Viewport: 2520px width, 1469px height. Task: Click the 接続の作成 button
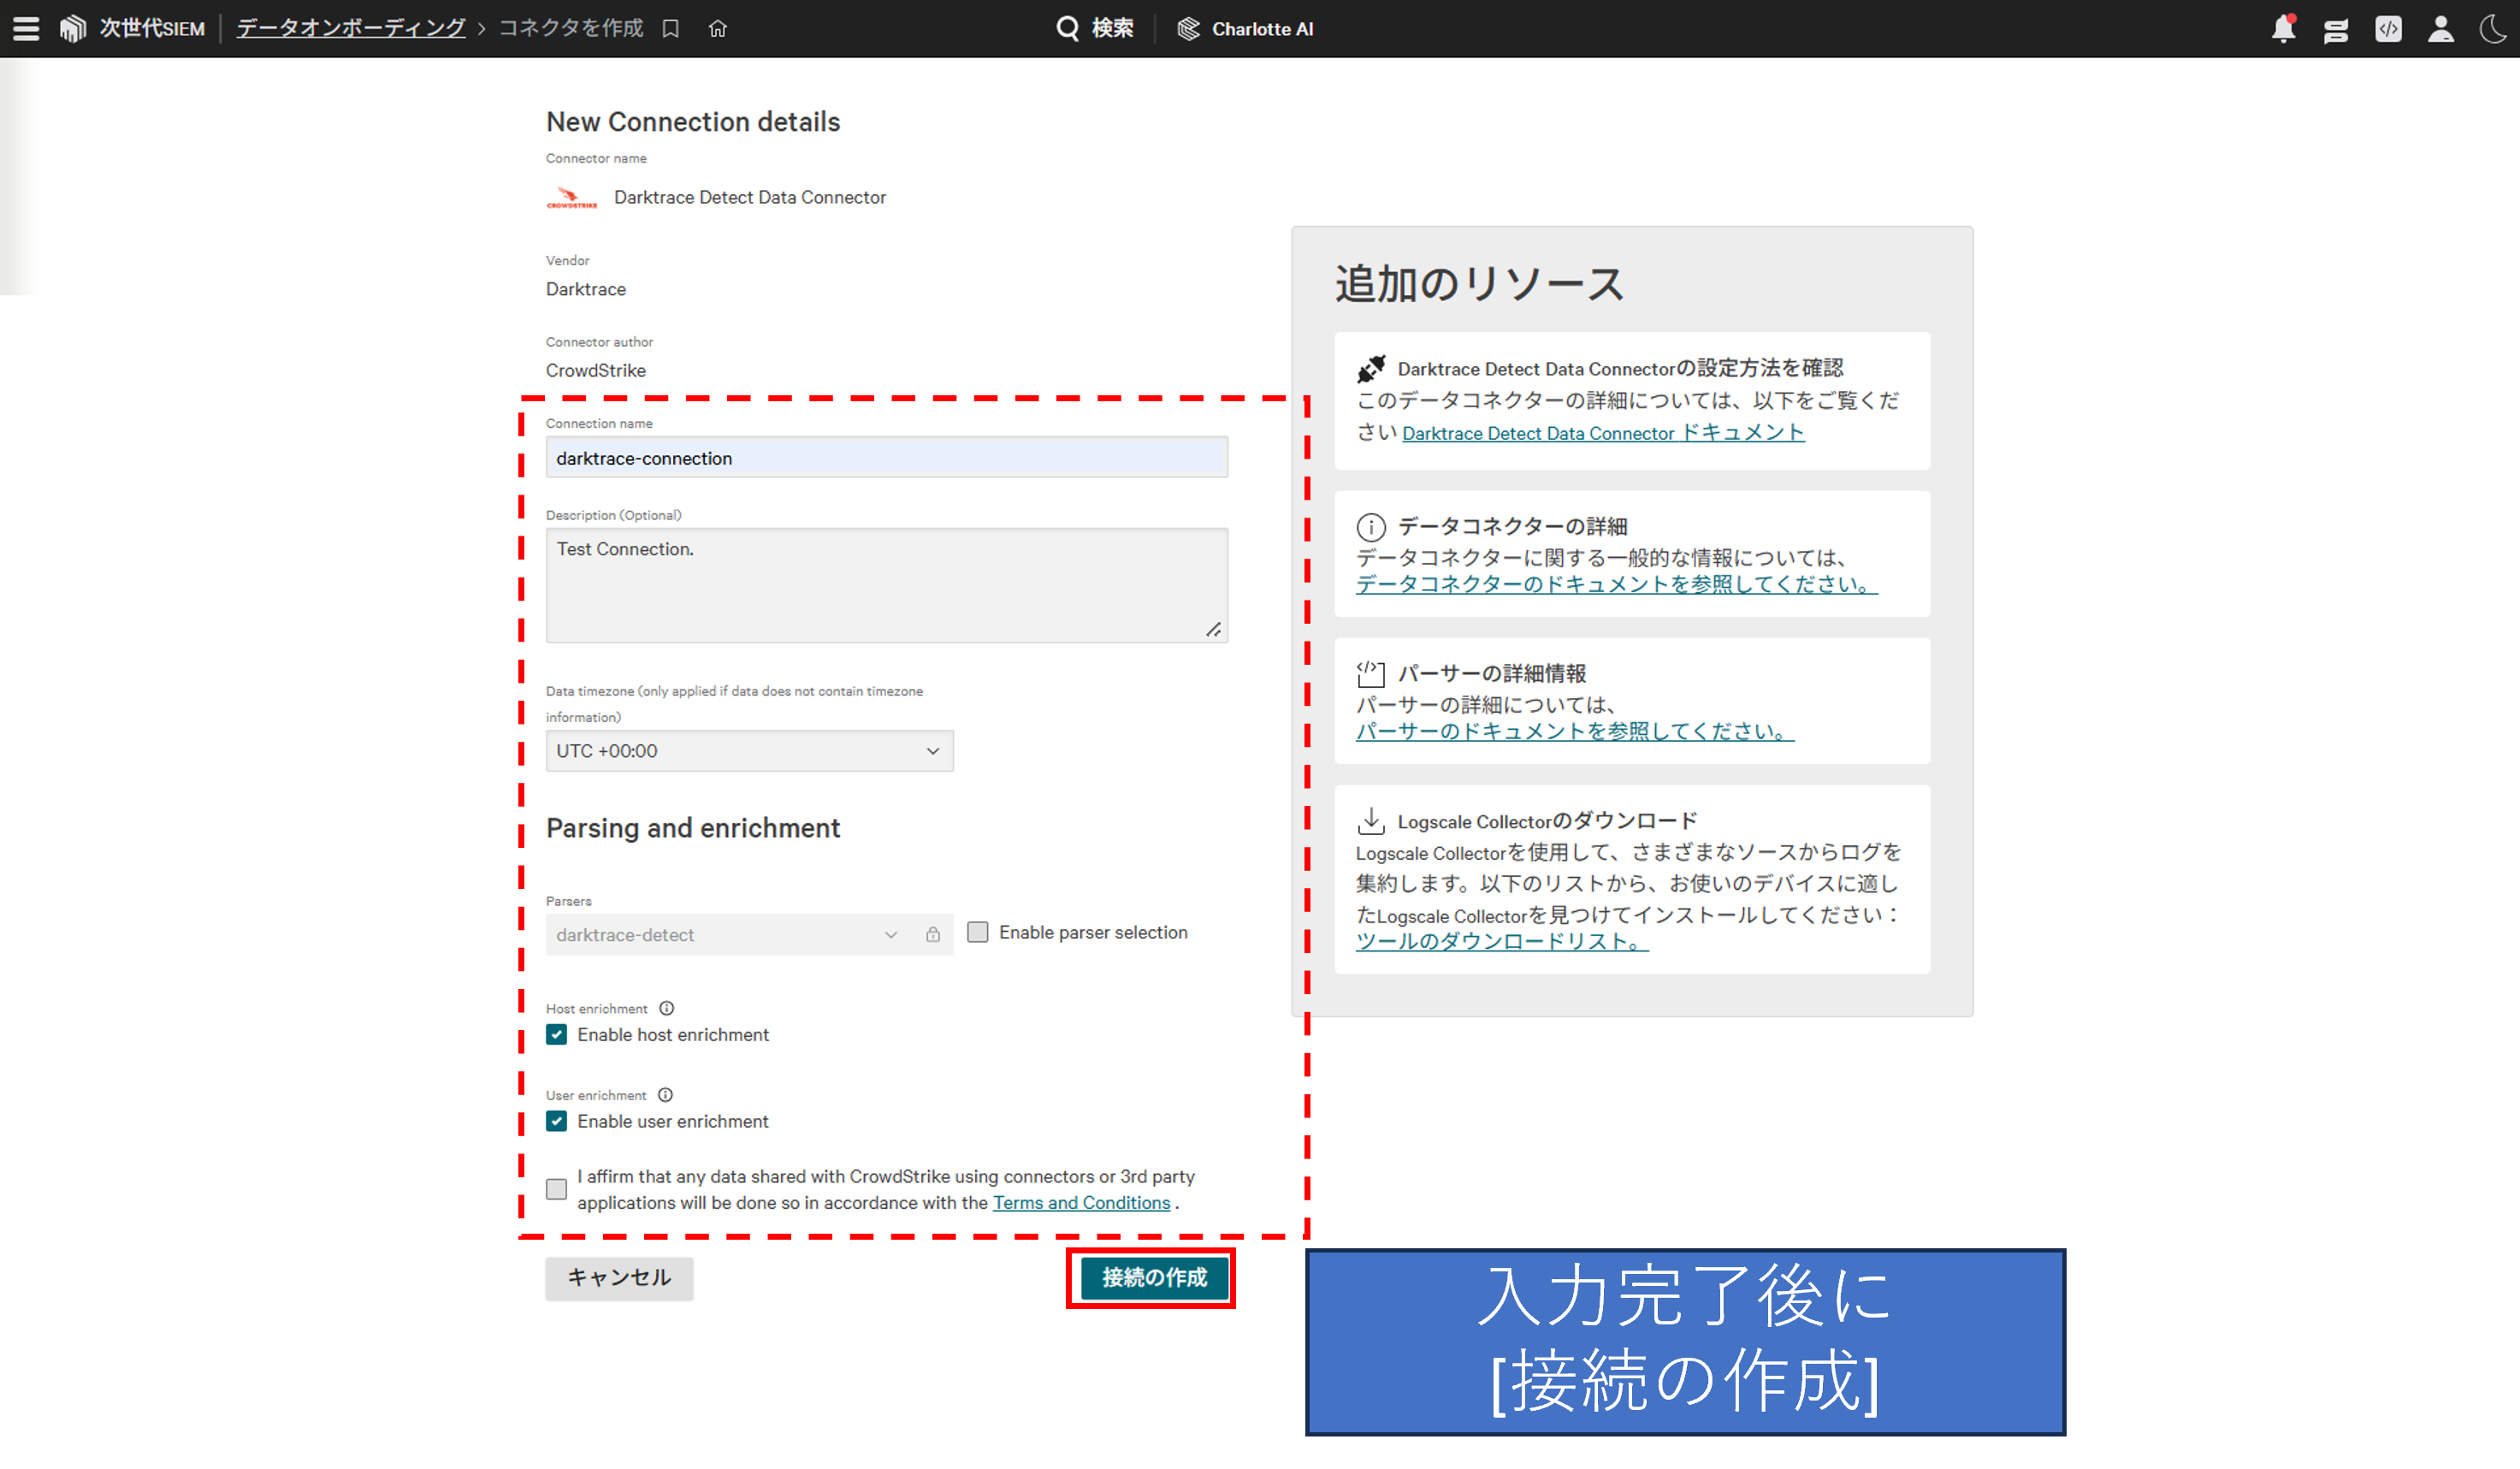pos(1155,1278)
